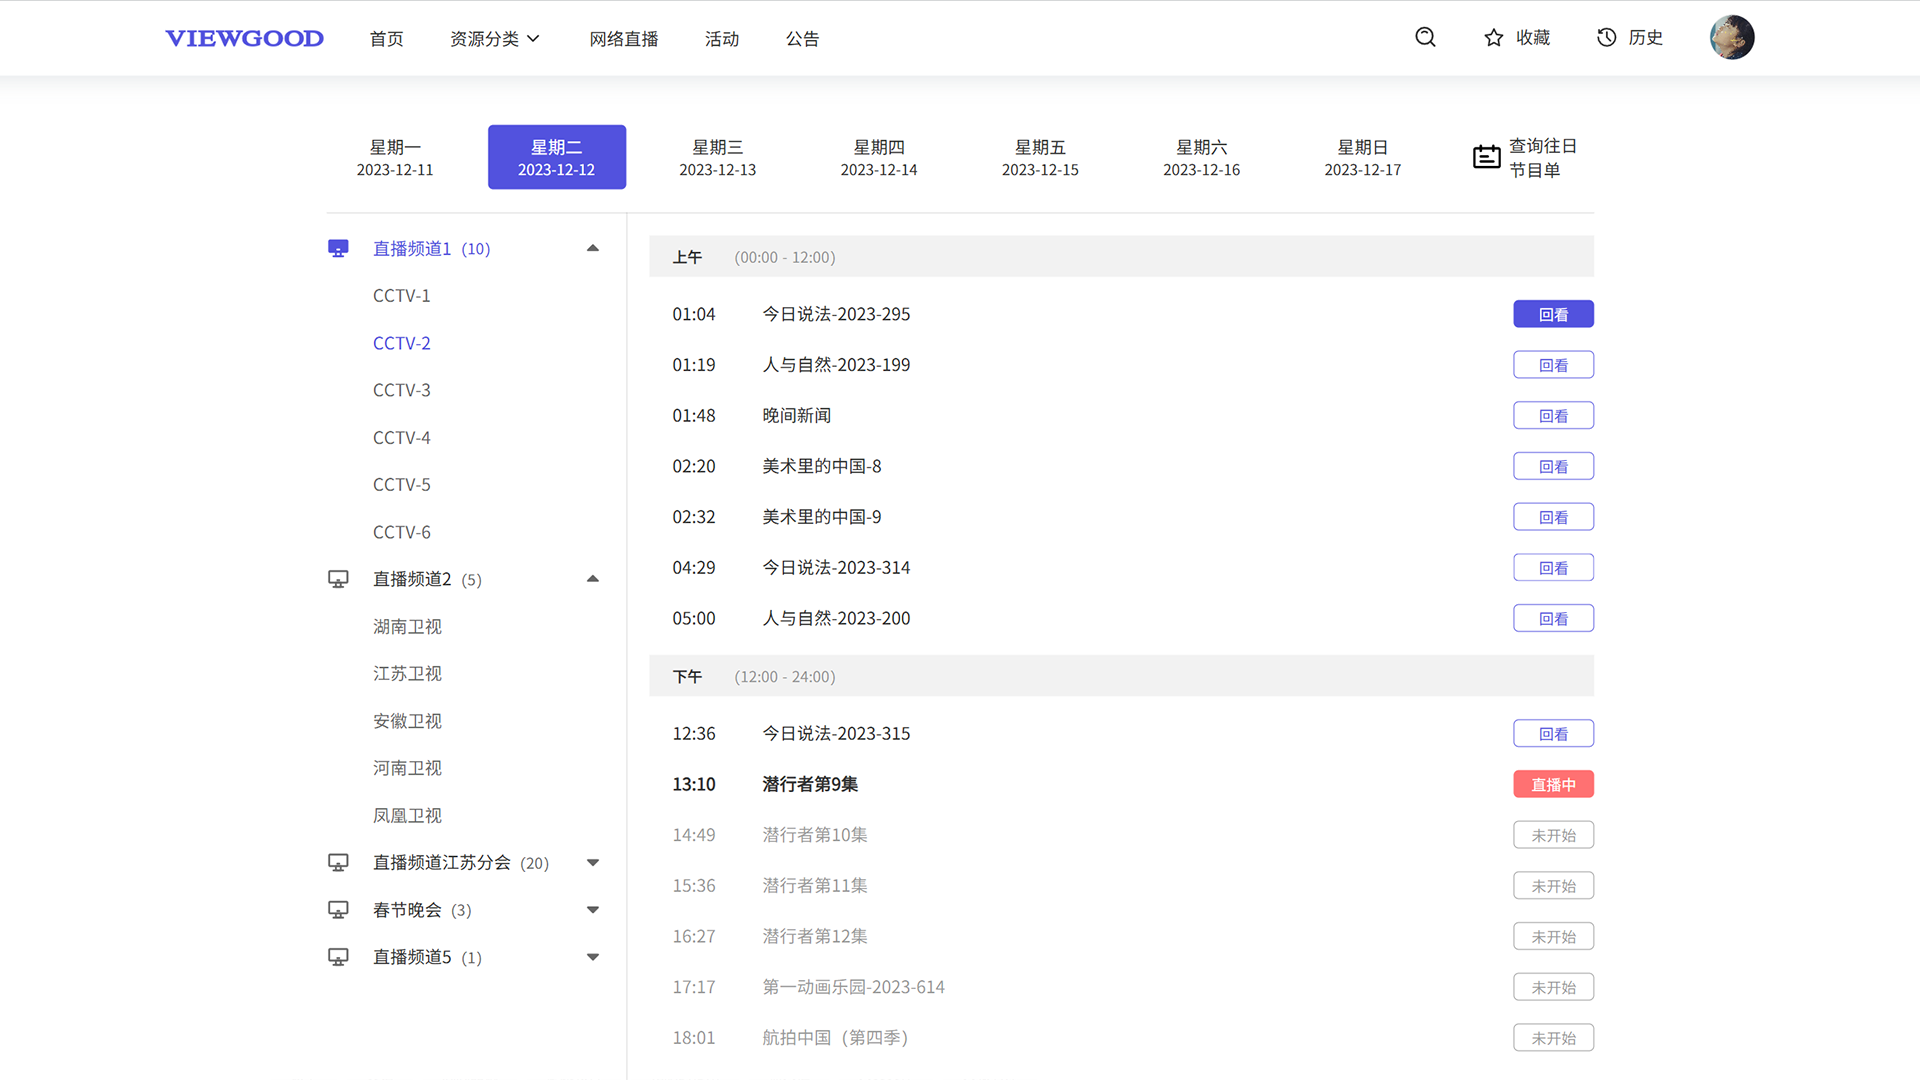Collapse the 直播频道1 group arrow
The height and width of the screenshot is (1080, 1920).
pos(592,248)
